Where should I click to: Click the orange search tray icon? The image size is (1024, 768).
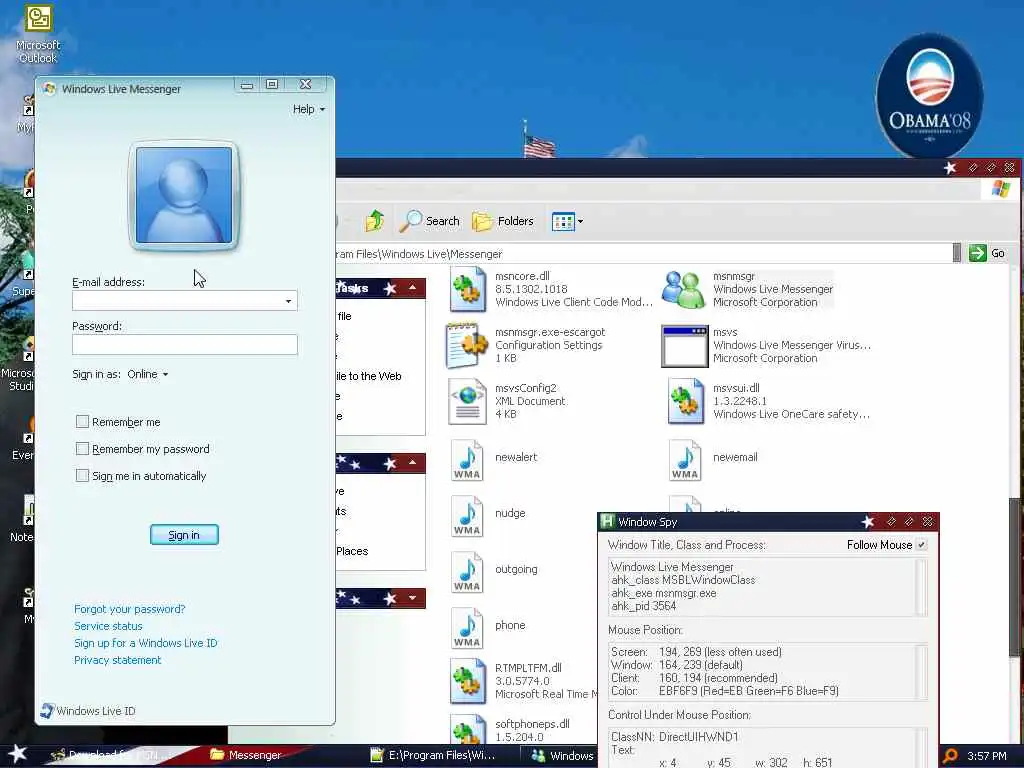tap(950, 756)
